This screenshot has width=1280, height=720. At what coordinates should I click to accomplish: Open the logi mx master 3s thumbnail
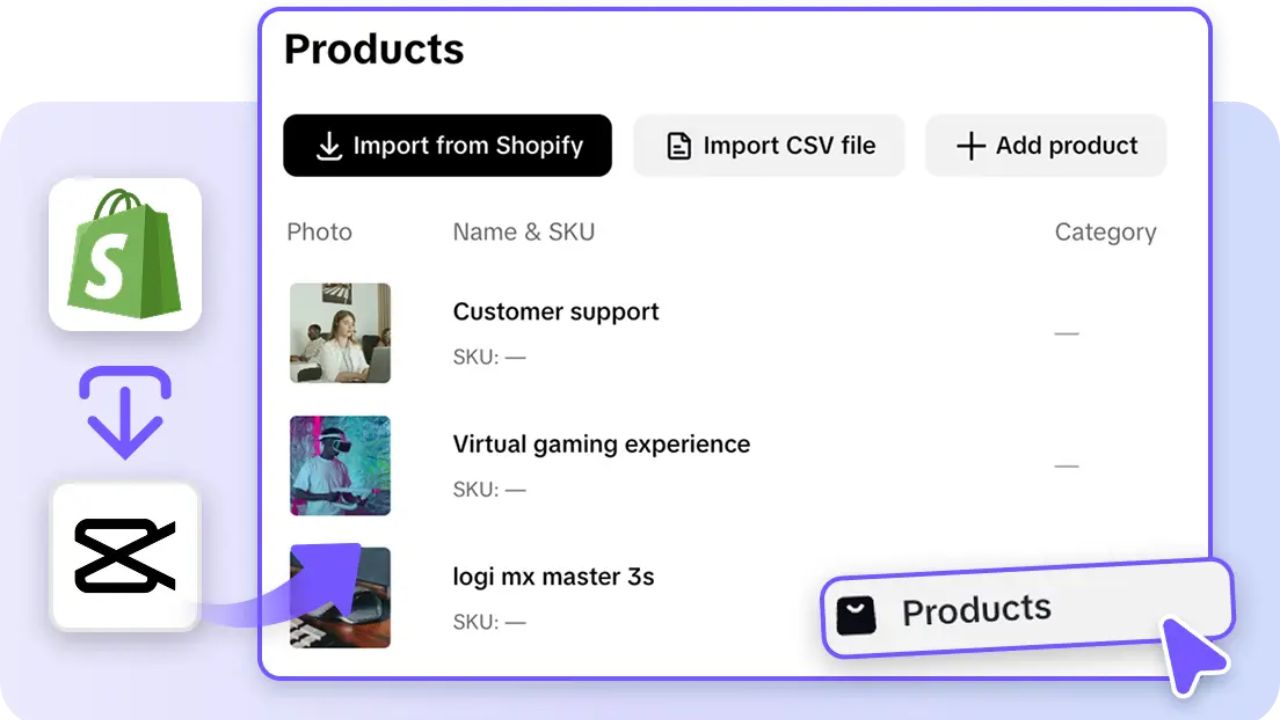339,597
